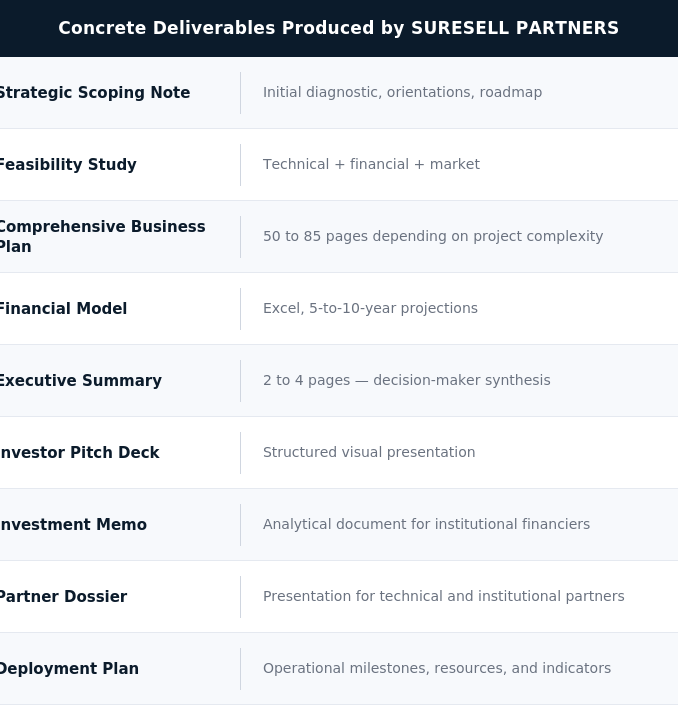Click the 'Operational milestones, resources, and indicators' text
This screenshot has width=678, height=705.
coord(437,668)
